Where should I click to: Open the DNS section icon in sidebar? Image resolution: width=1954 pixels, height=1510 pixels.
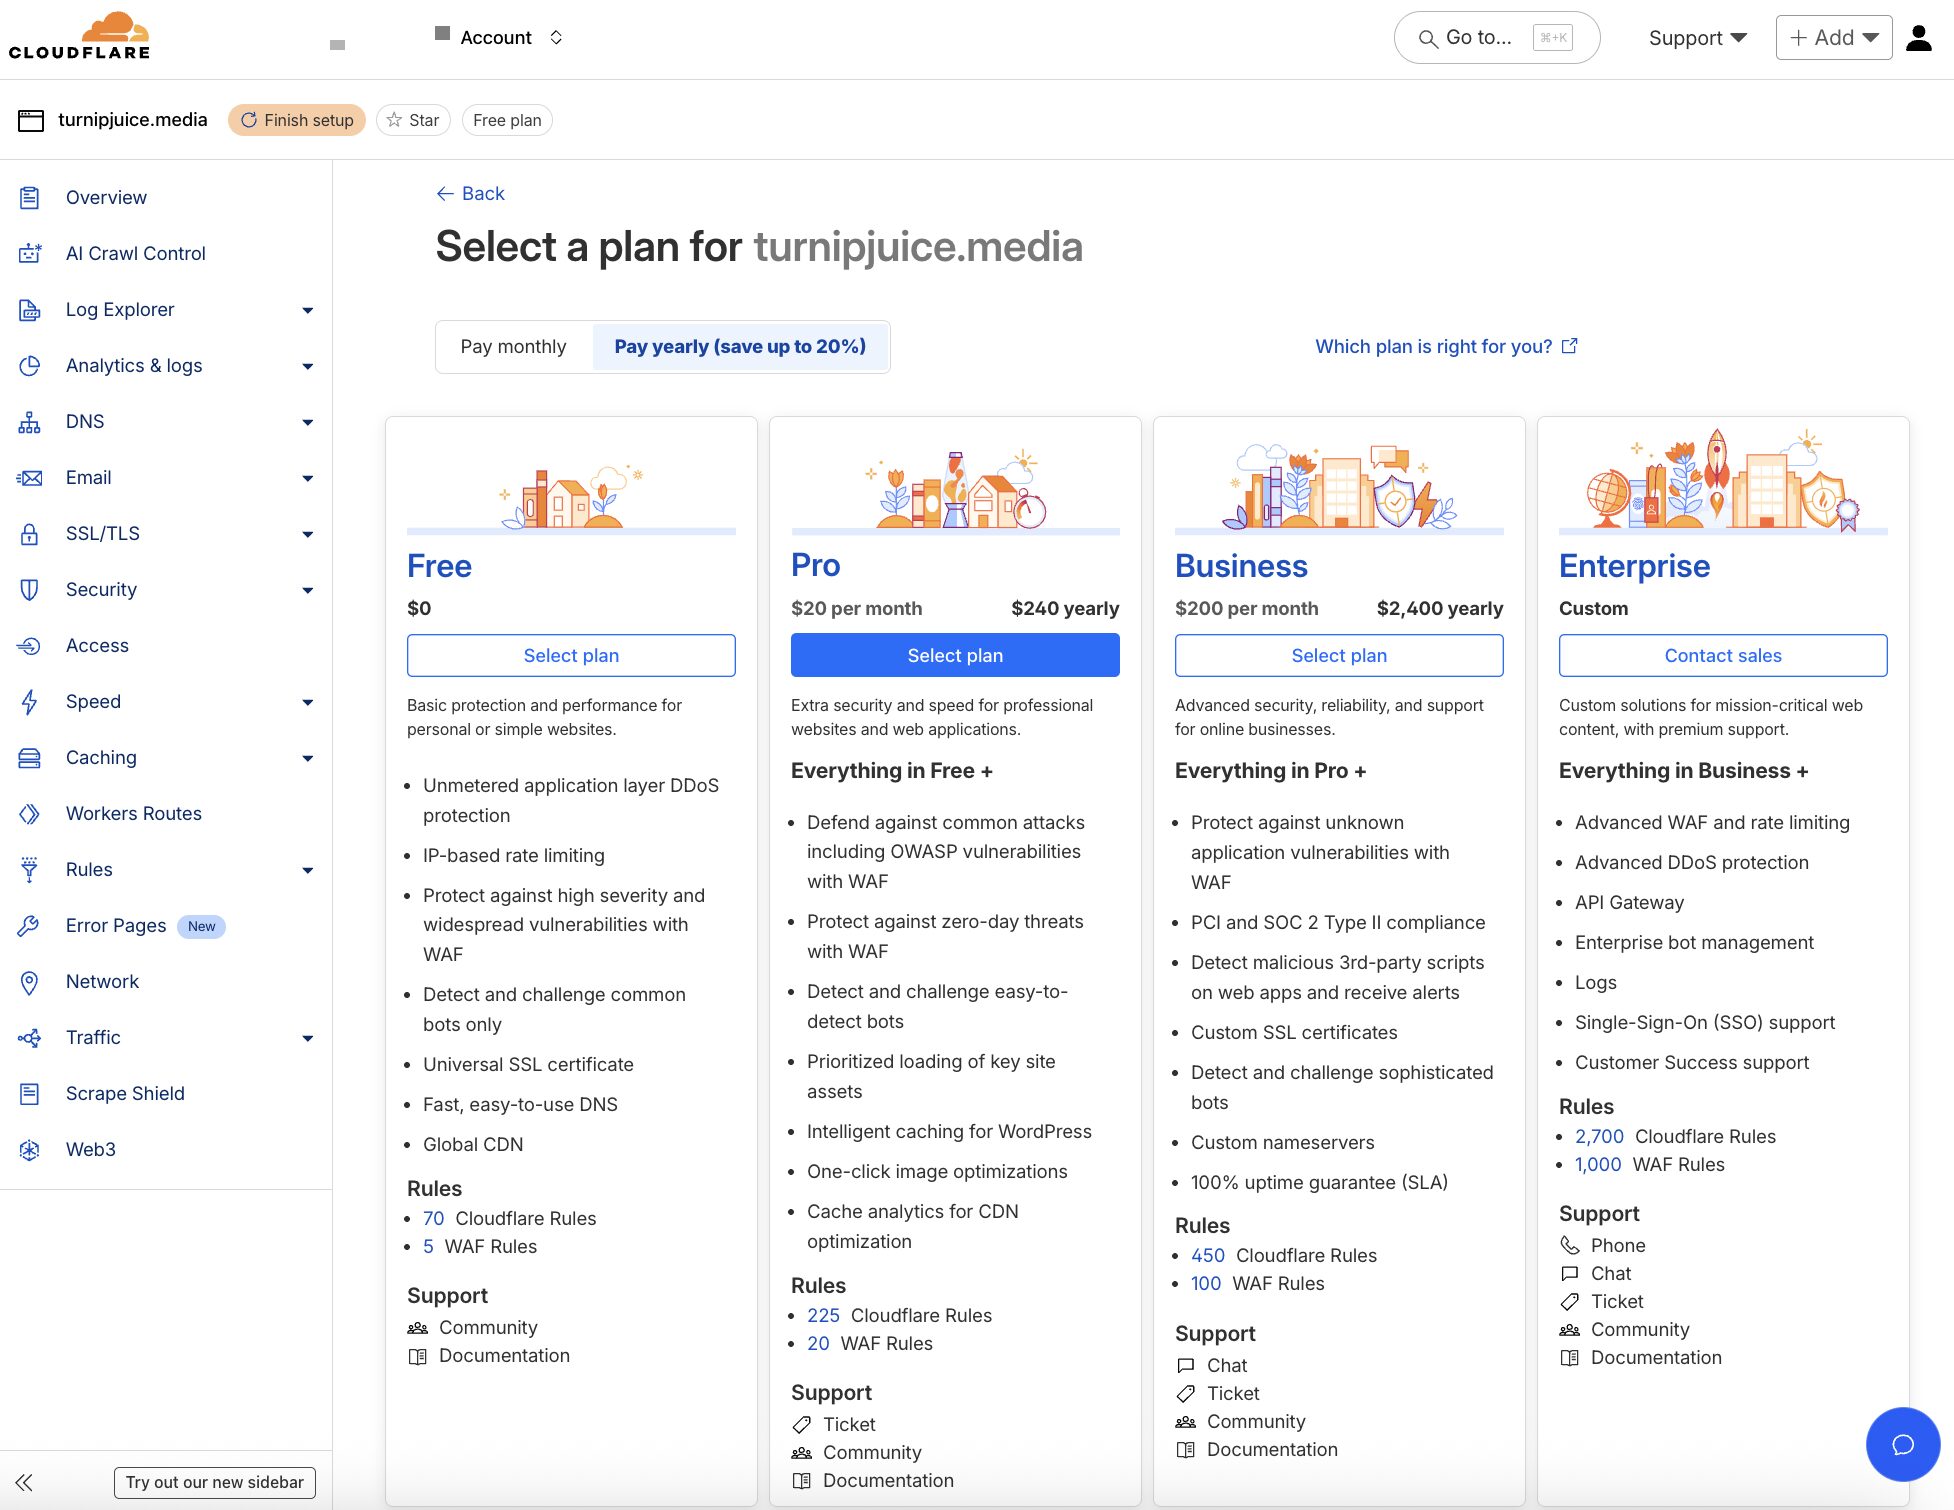pos(30,421)
